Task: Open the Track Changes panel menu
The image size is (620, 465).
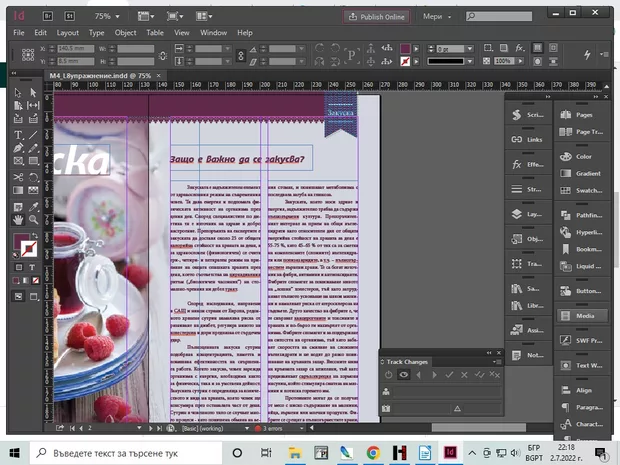Action: [498, 361]
